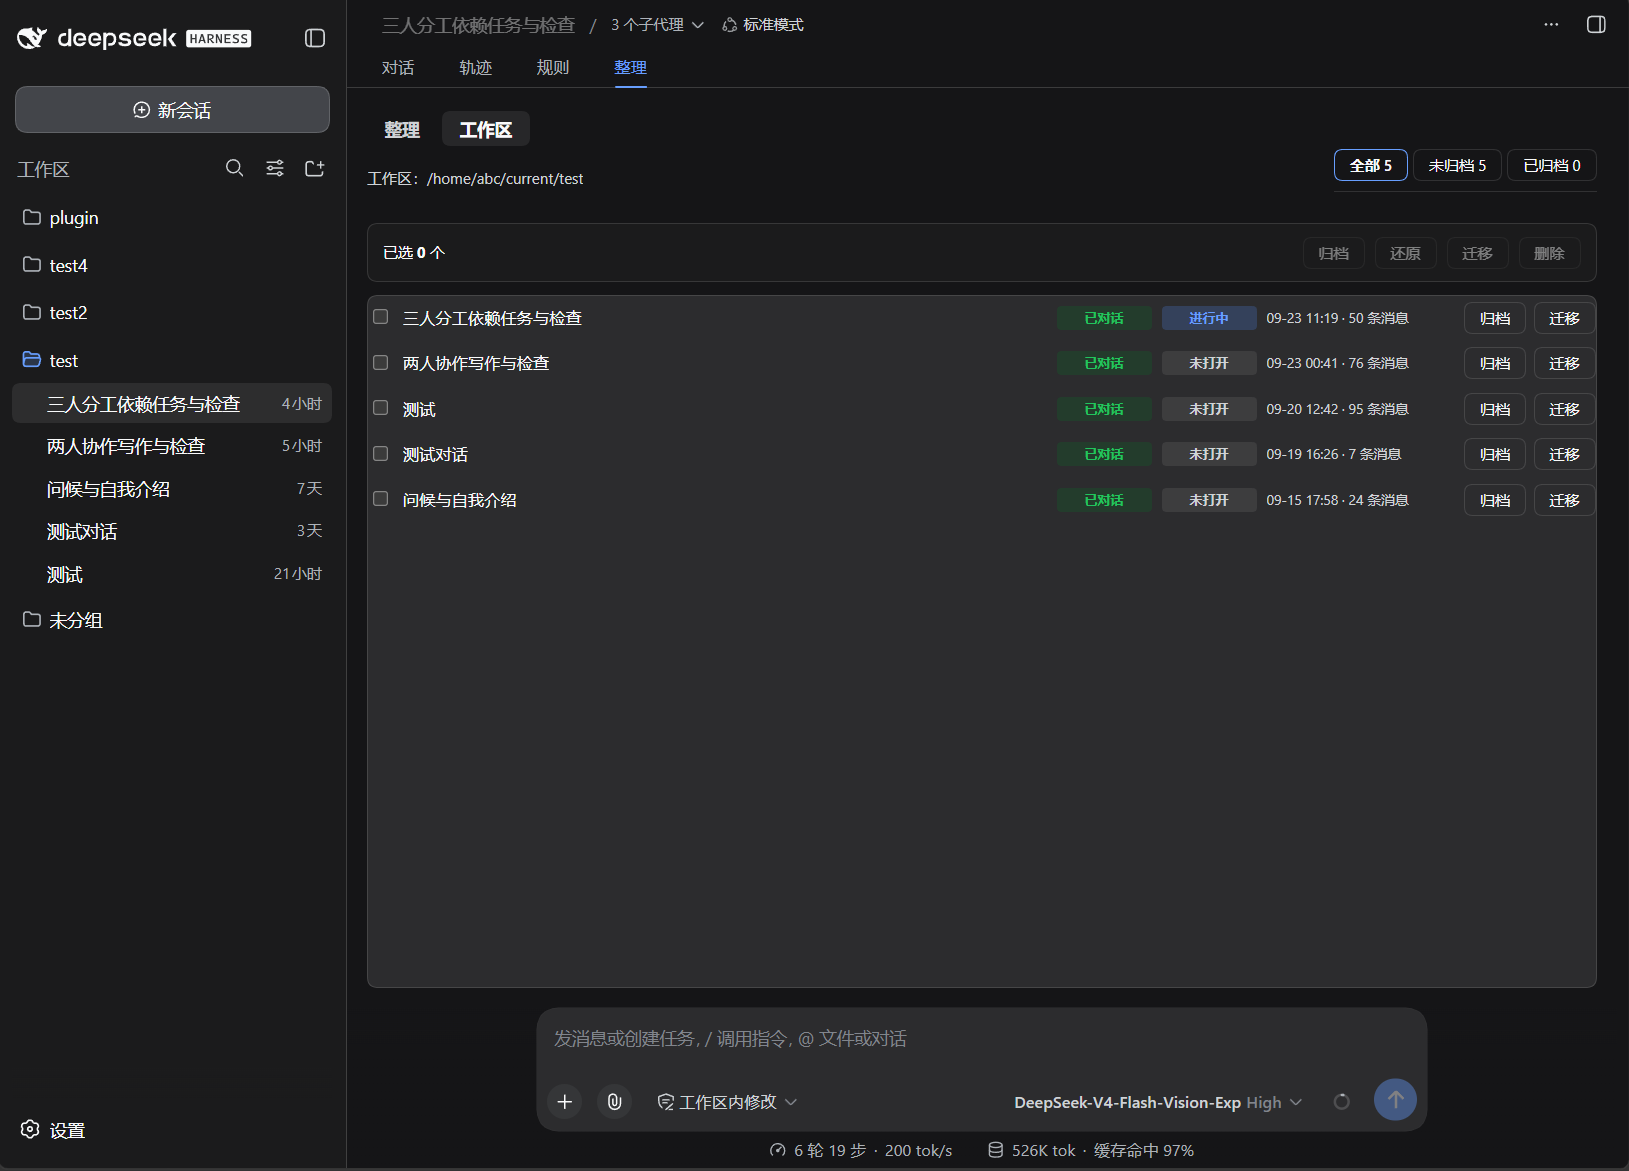Select the 整理 top tab

tap(631, 67)
